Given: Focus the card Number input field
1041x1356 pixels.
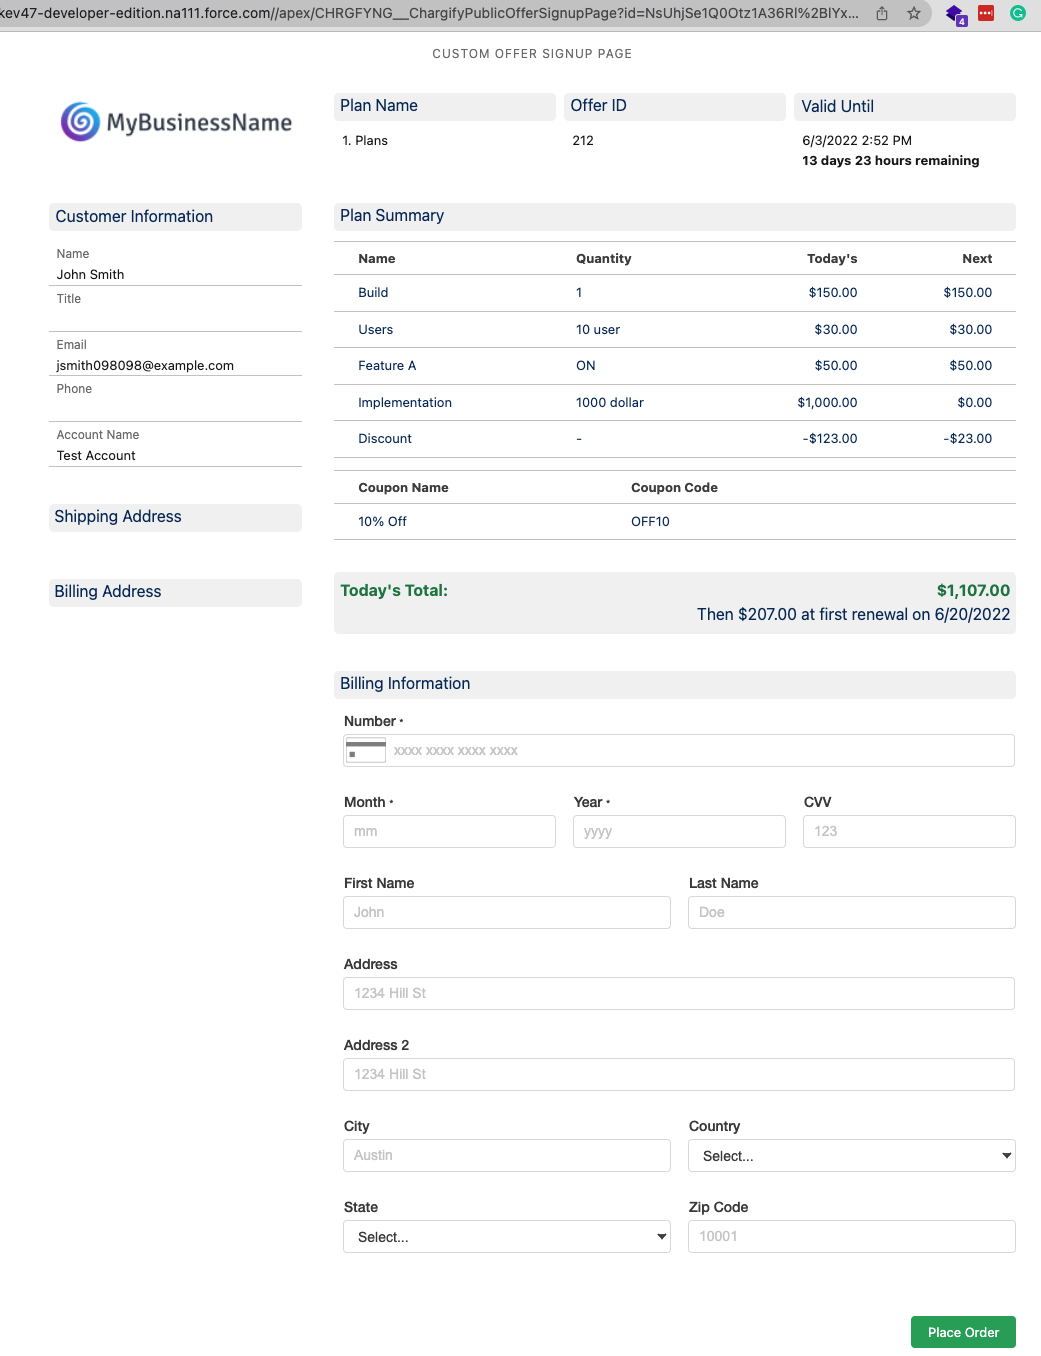Looking at the screenshot, I should (x=700, y=751).
